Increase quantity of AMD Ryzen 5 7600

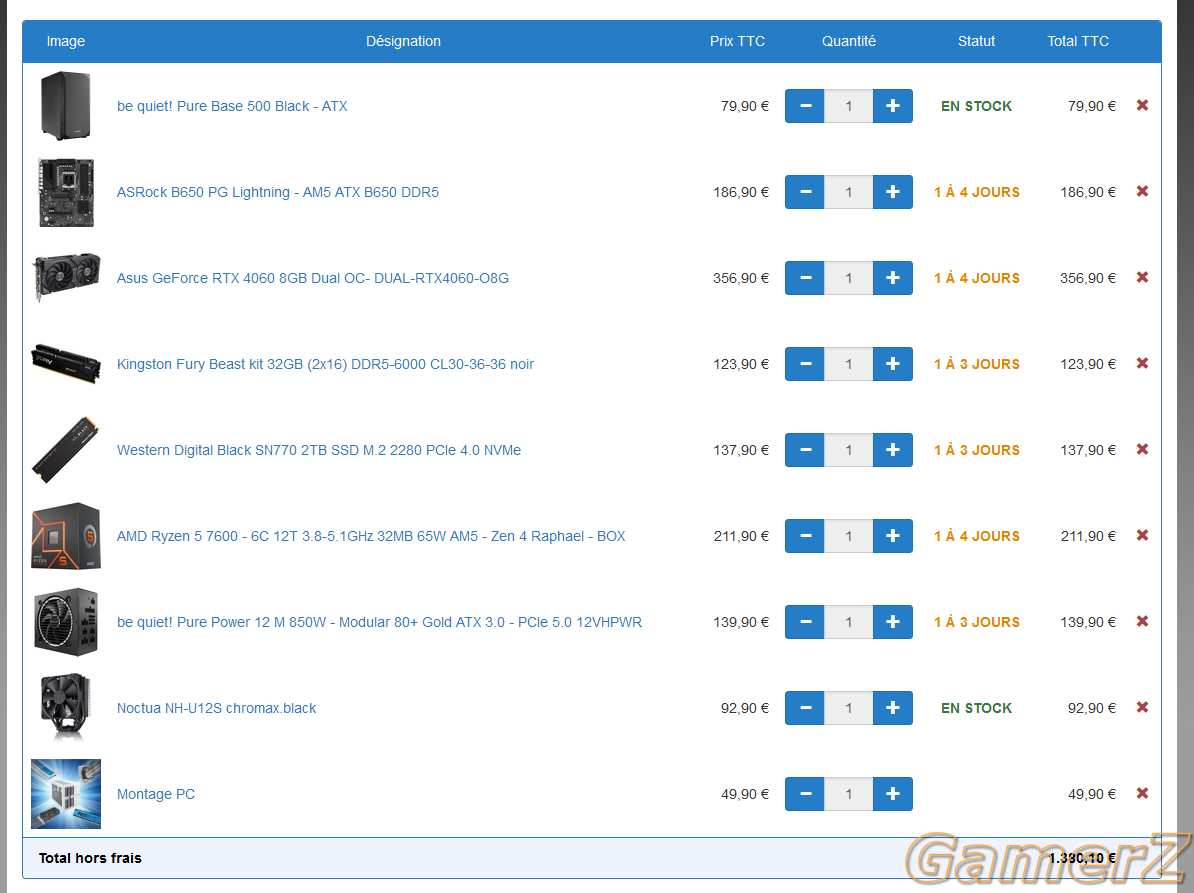coord(892,536)
